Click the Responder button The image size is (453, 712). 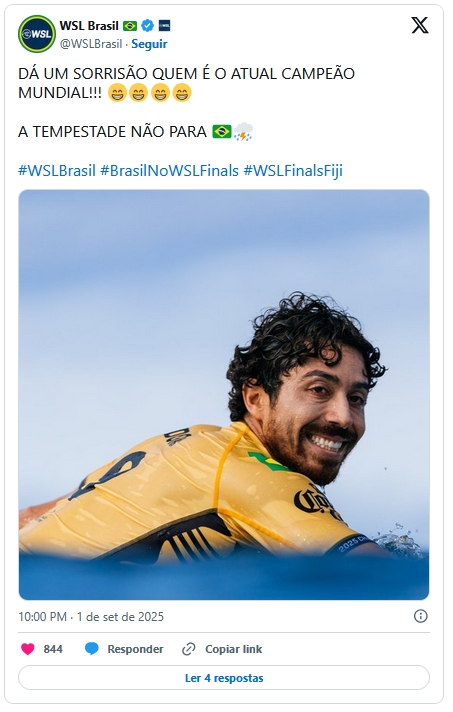[x=135, y=649]
